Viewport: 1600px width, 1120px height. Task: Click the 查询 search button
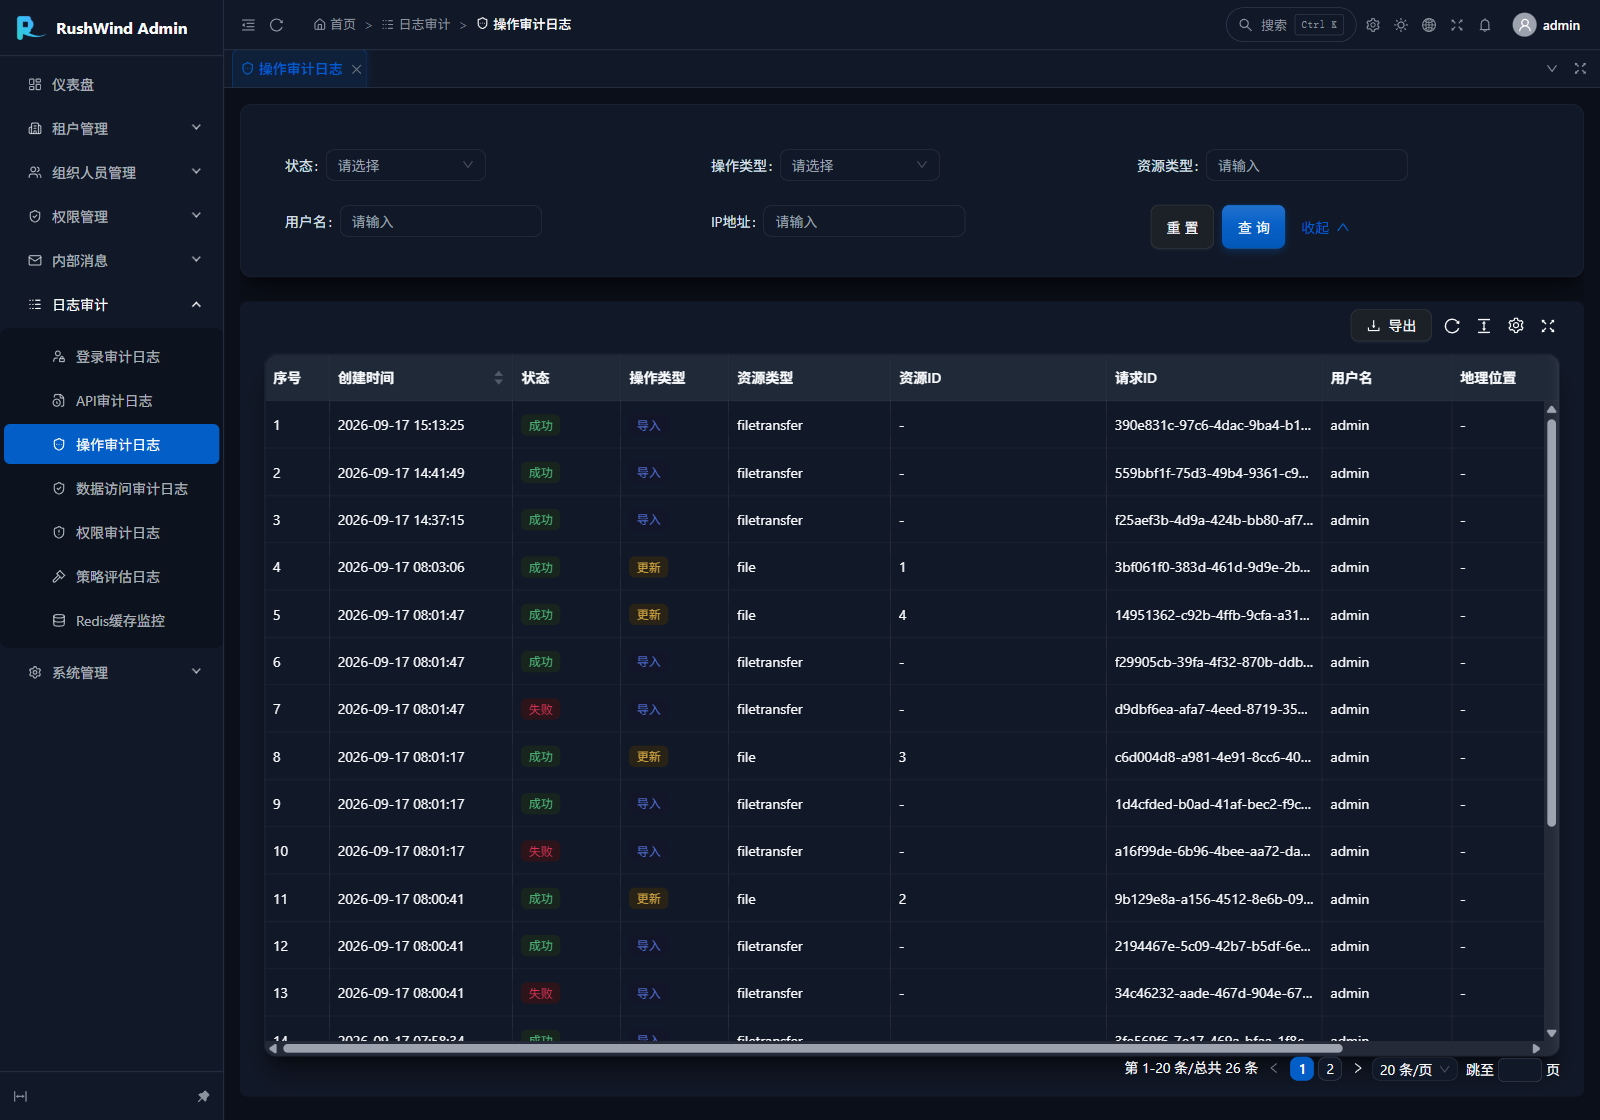(x=1253, y=227)
